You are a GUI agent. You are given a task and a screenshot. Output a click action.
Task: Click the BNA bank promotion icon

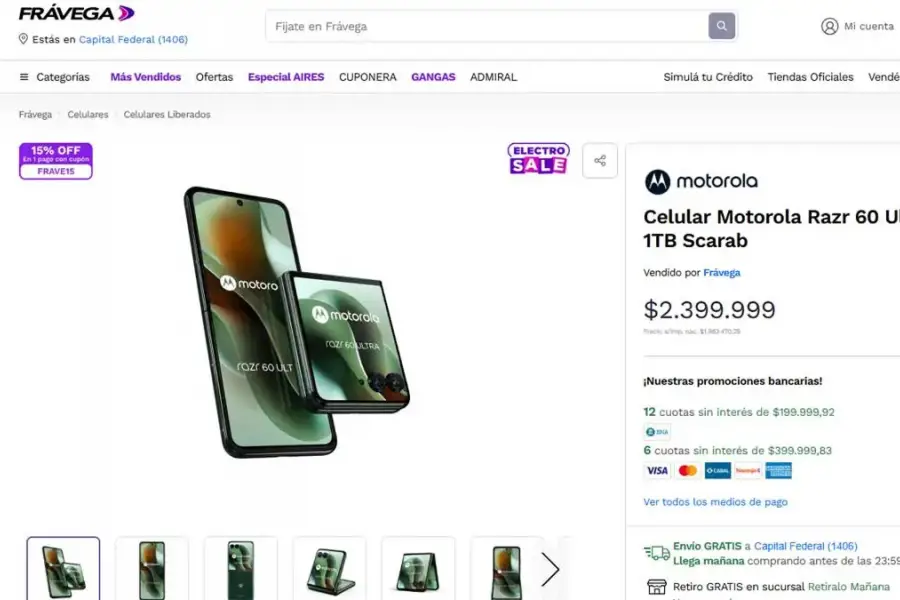(x=657, y=431)
